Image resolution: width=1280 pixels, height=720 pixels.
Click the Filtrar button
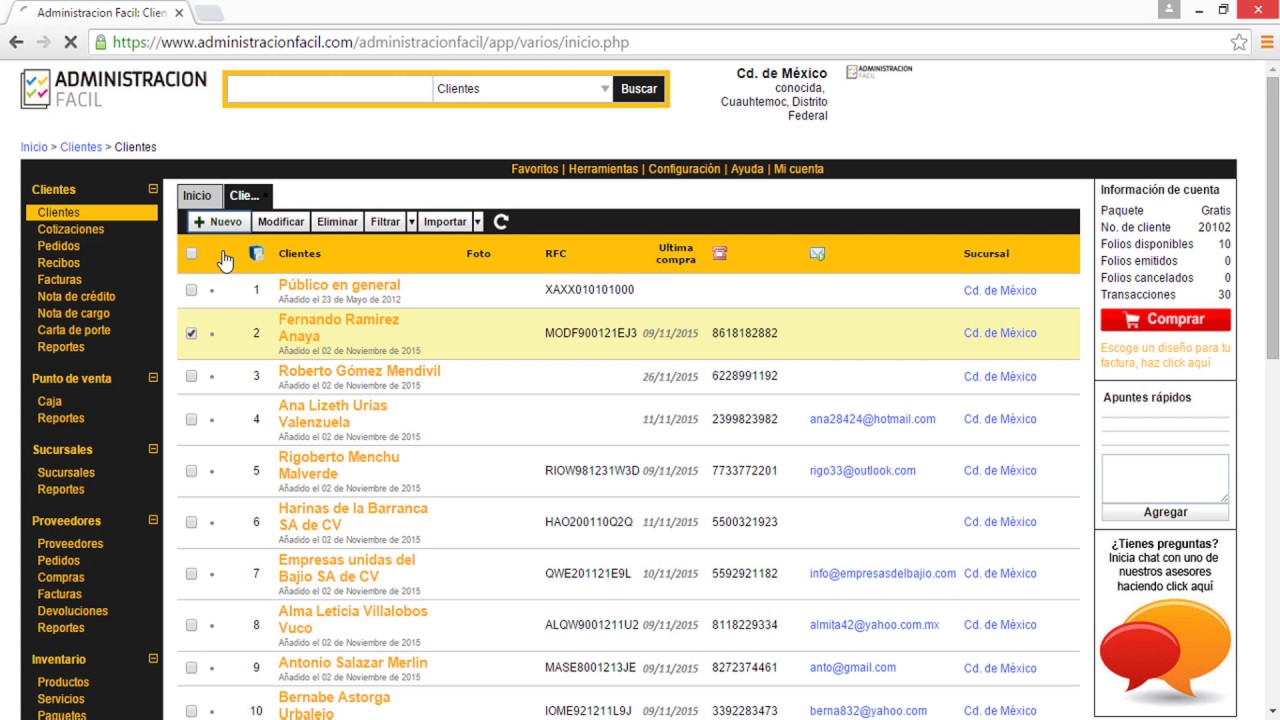click(385, 222)
